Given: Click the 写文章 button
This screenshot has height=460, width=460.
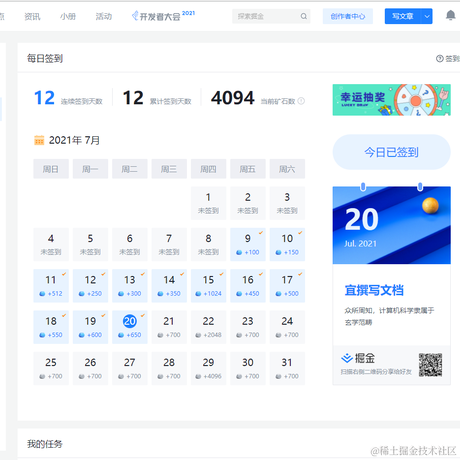Looking at the screenshot, I should tap(403, 16).
